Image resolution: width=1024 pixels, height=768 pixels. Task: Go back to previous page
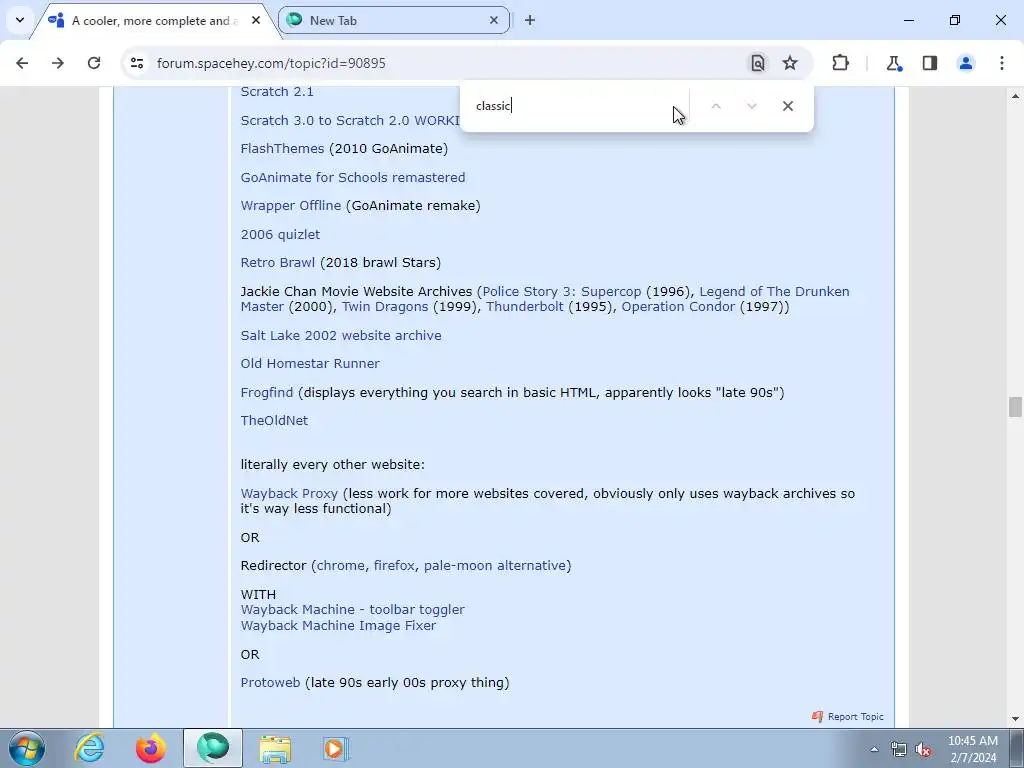[22, 63]
